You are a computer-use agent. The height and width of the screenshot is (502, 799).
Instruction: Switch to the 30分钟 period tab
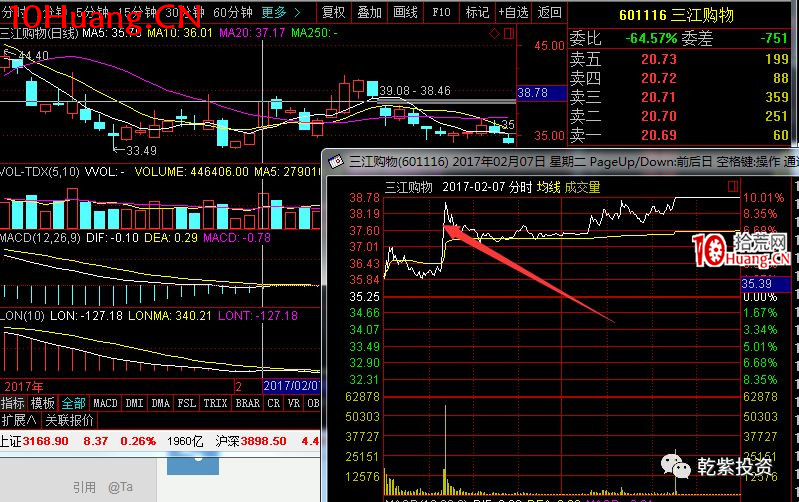tap(184, 12)
